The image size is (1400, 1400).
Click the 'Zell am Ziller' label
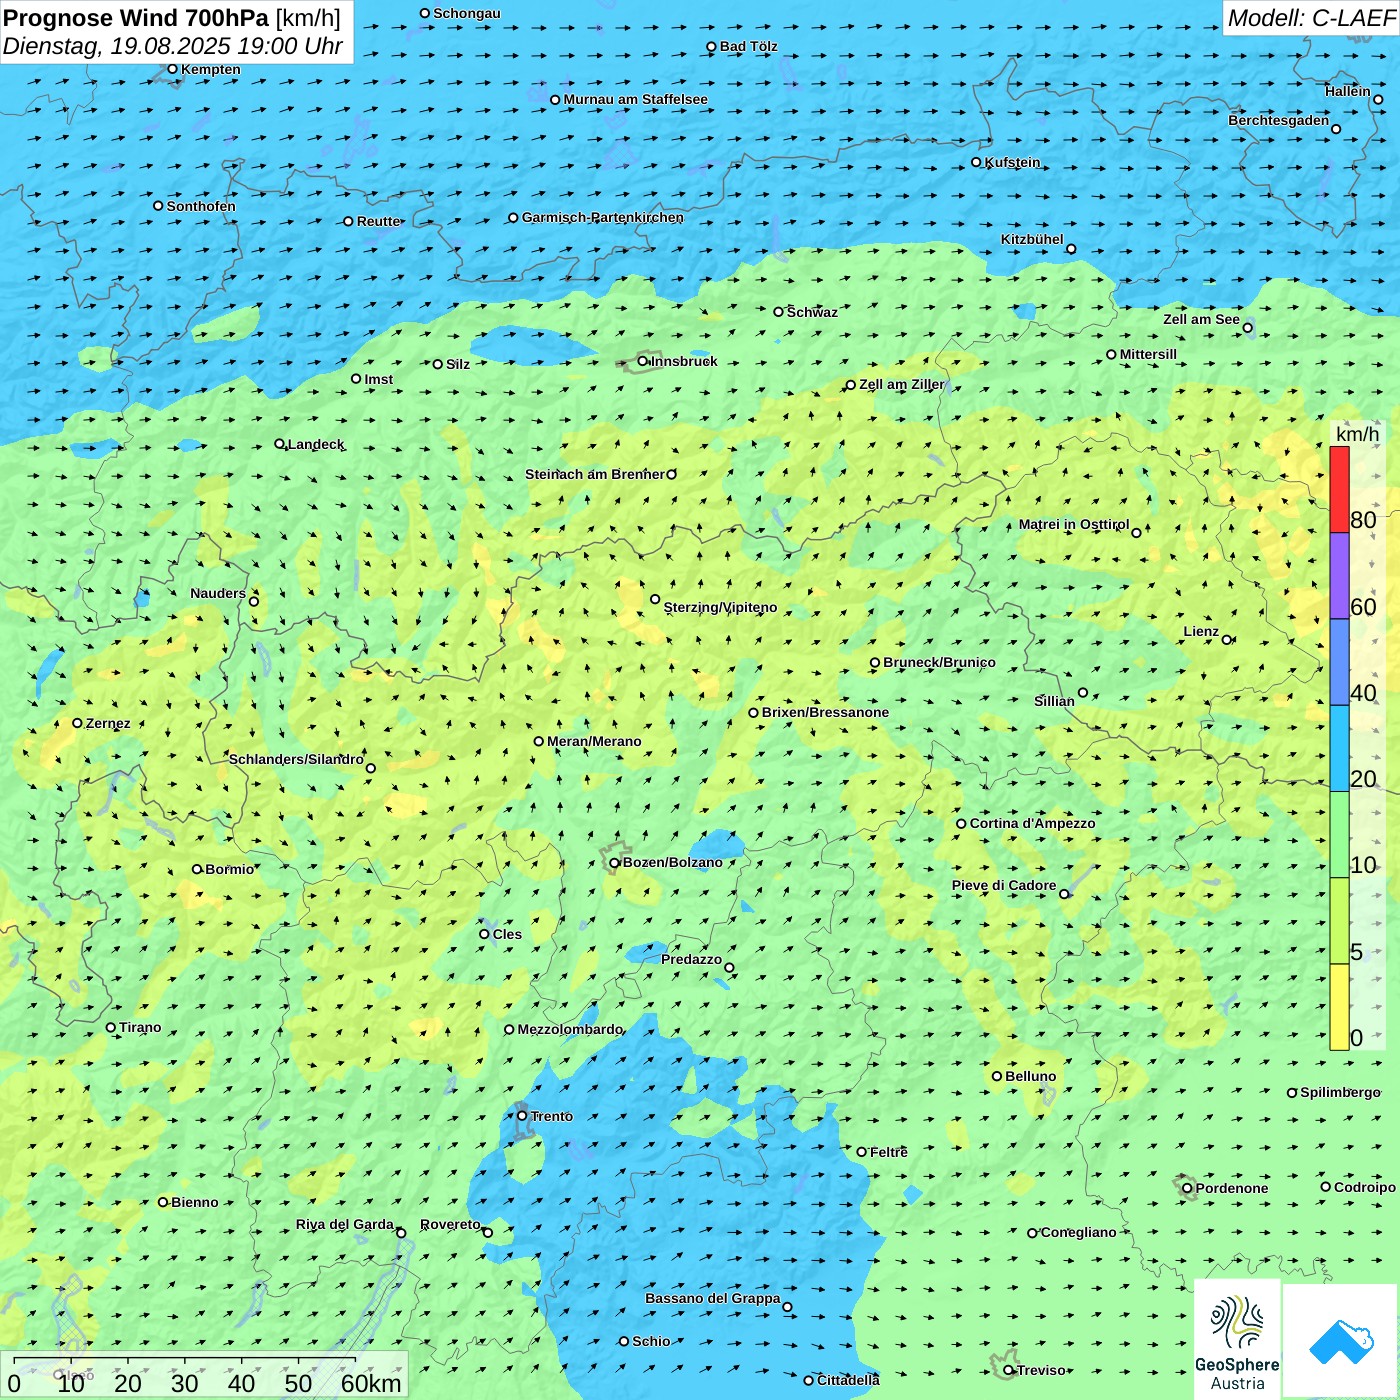[901, 384]
